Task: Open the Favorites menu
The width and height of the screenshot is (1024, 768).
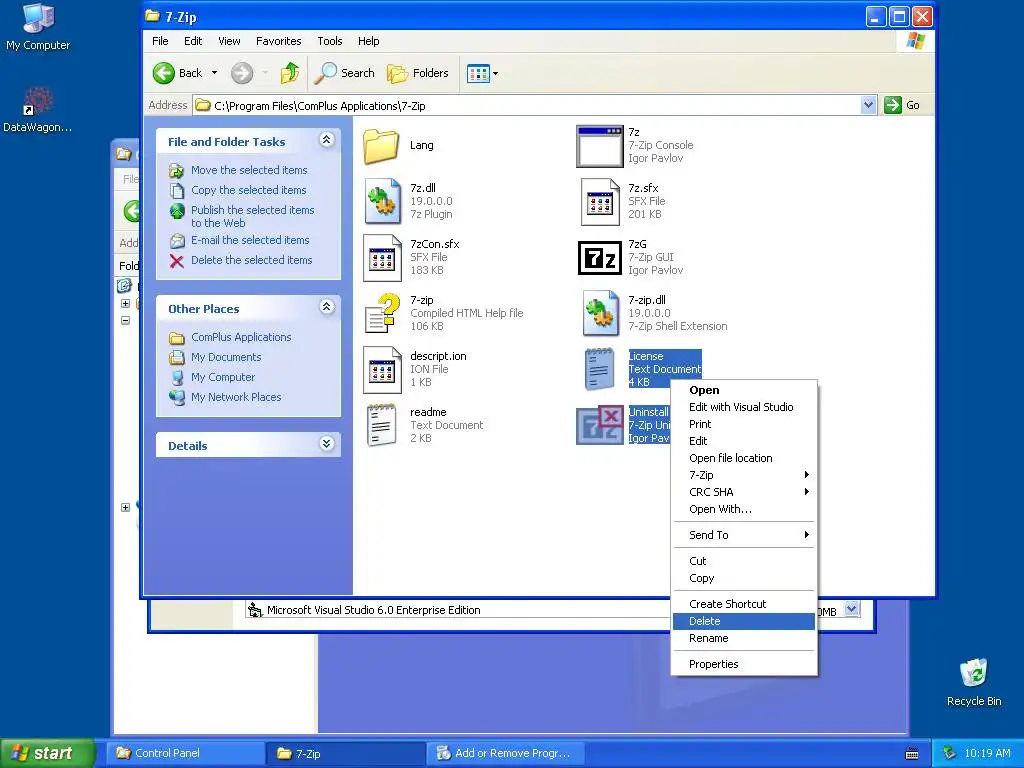Action: 278,41
